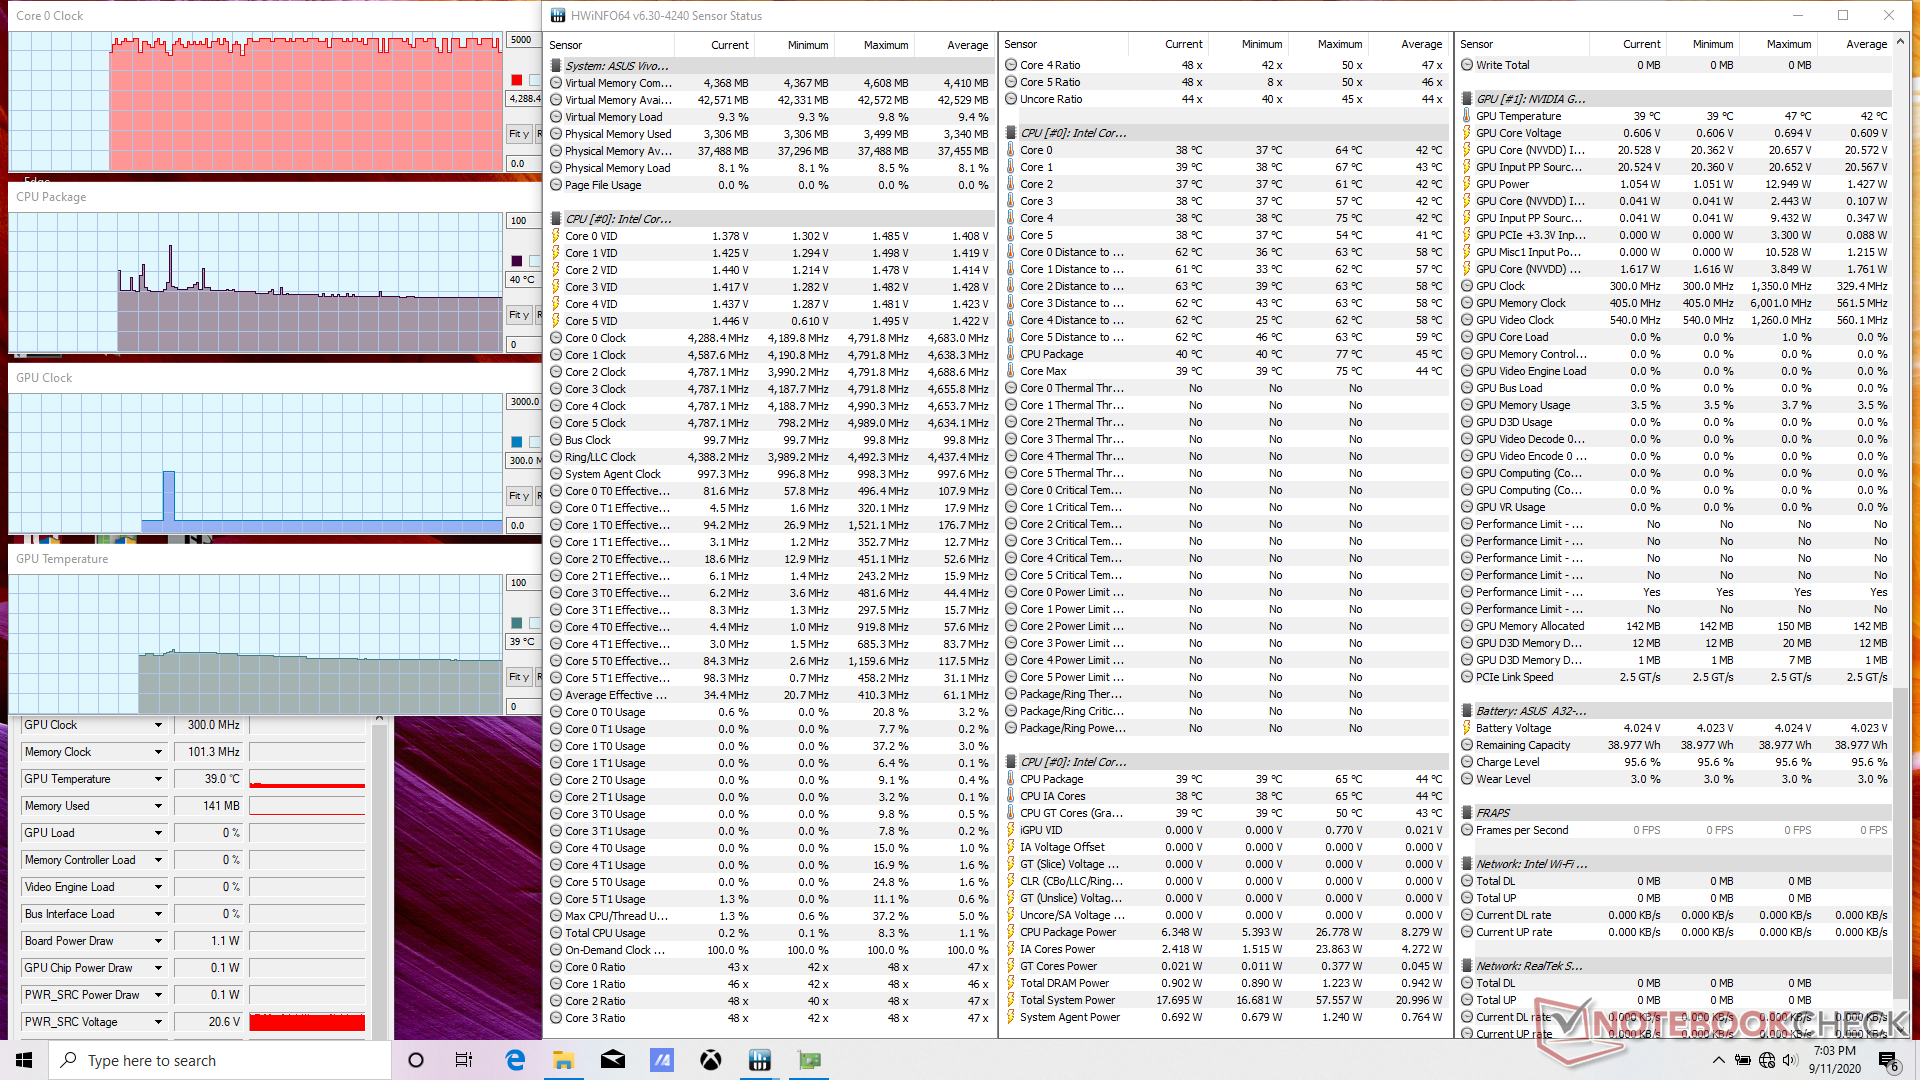This screenshot has width=1920, height=1080.
Task: Click the volume icon in system tray
Action: click(1791, 1060)
